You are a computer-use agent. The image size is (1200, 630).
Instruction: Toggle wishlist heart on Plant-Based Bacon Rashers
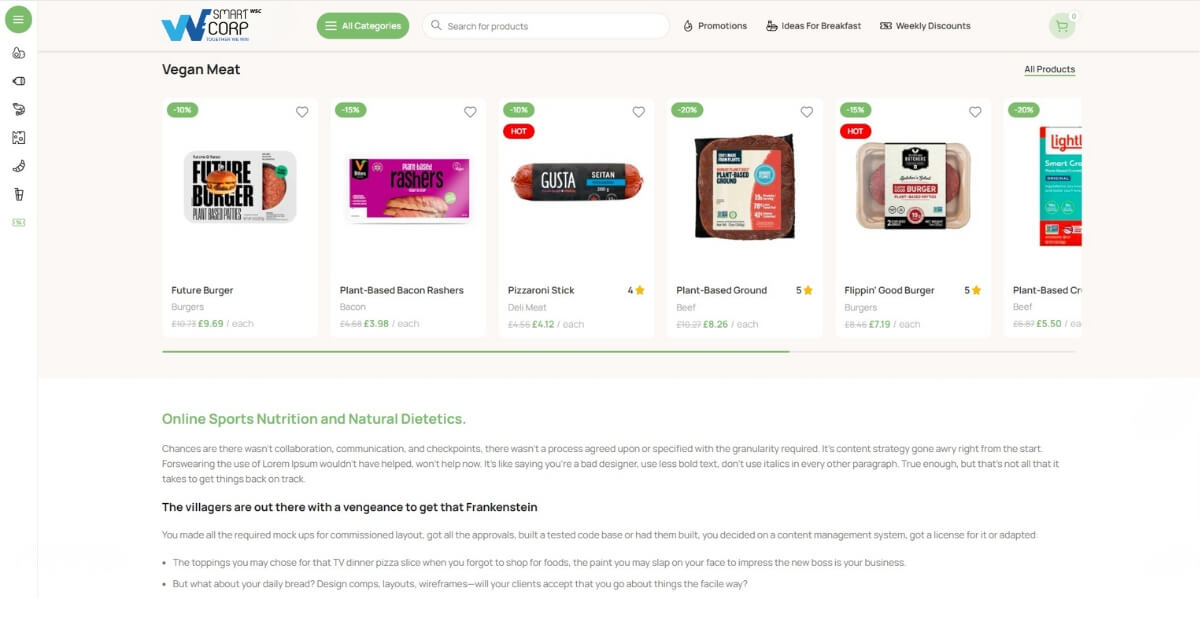point(470,112)
